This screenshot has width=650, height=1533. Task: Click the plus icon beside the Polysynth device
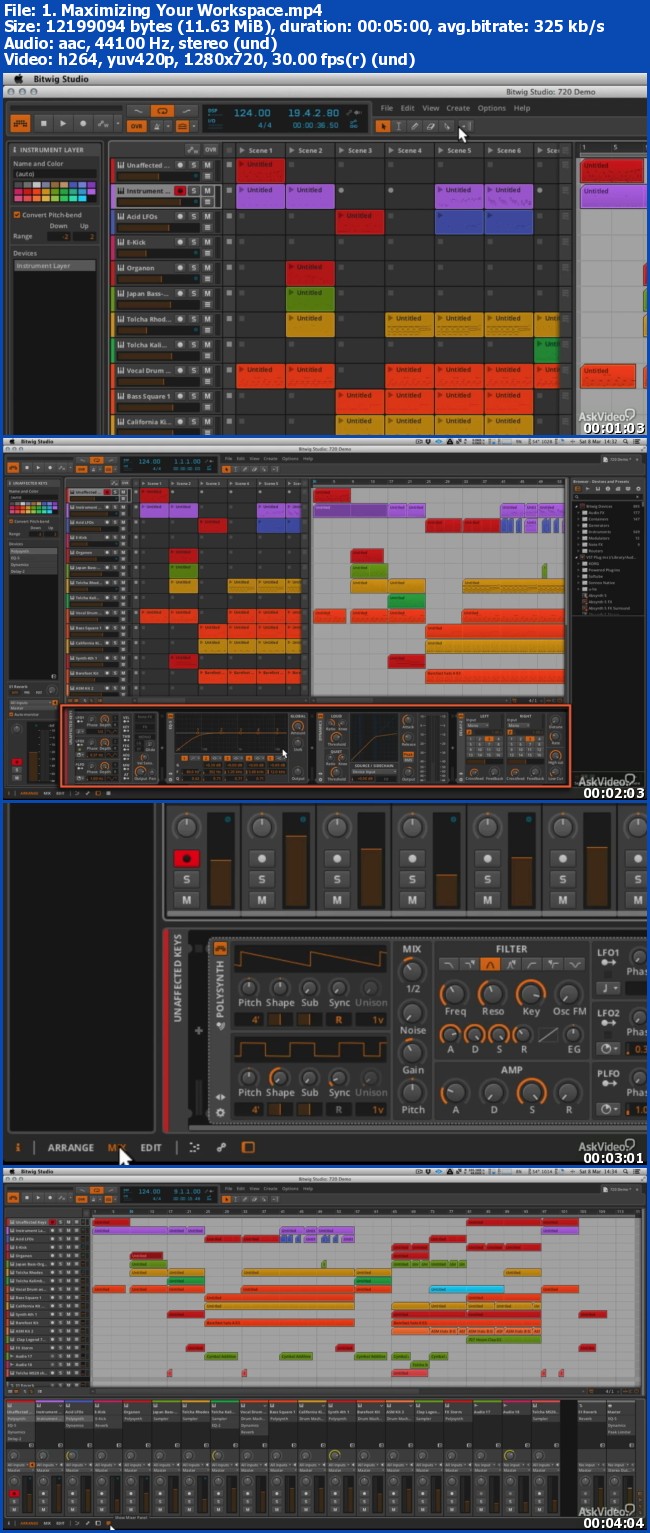click(x=198, y=1028)
